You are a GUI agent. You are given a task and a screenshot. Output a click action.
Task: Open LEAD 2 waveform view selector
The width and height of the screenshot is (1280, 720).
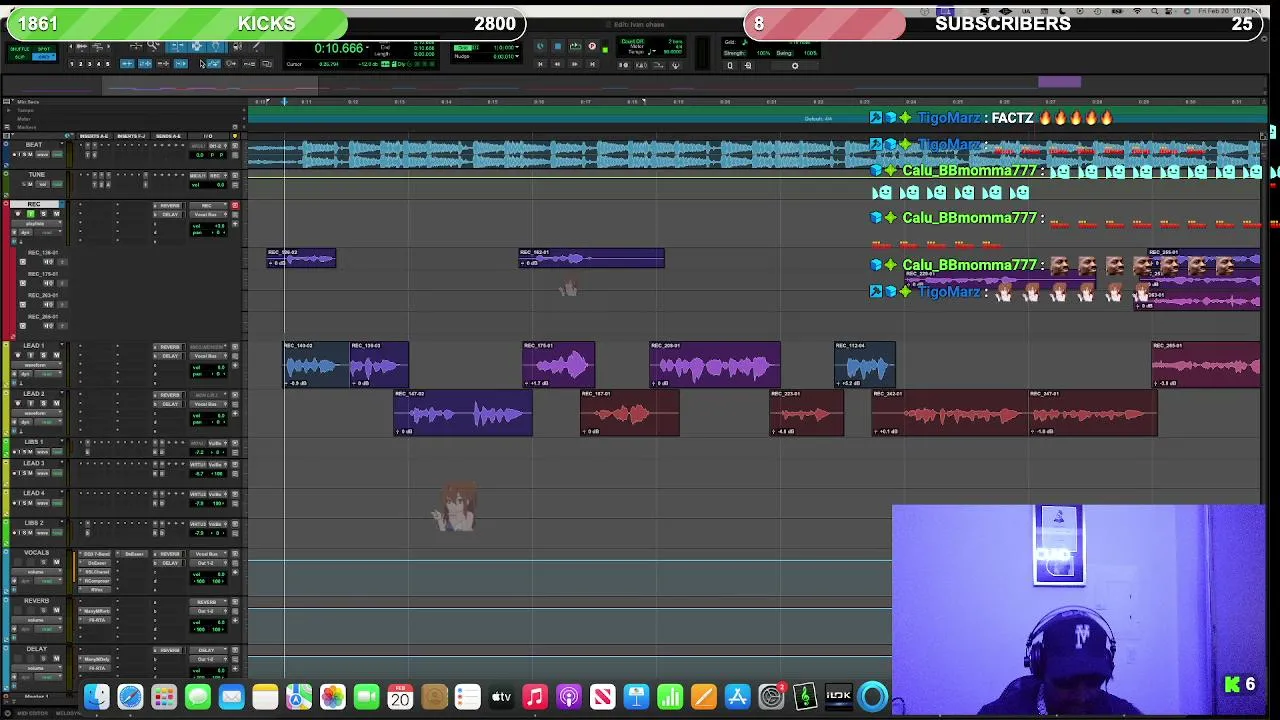point(37,413)
